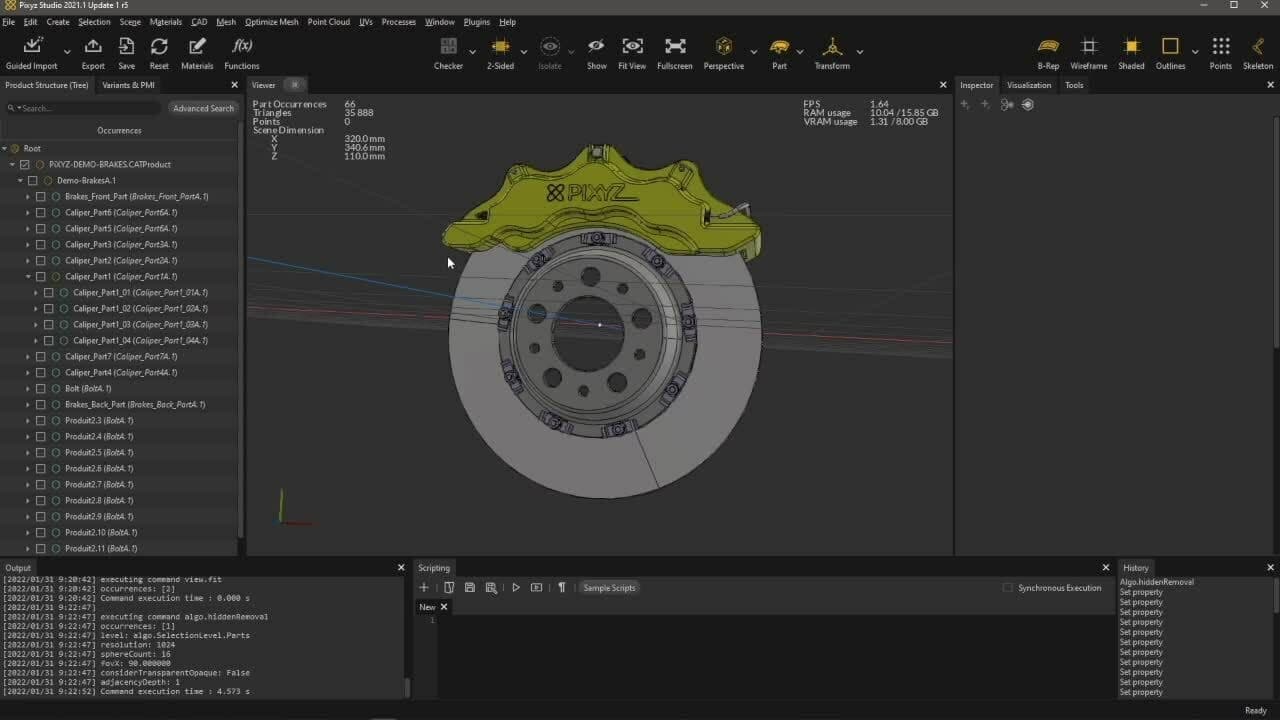Collapse the Root tree node
This screenshot has width=1280, height=720.
coord(5,148)
